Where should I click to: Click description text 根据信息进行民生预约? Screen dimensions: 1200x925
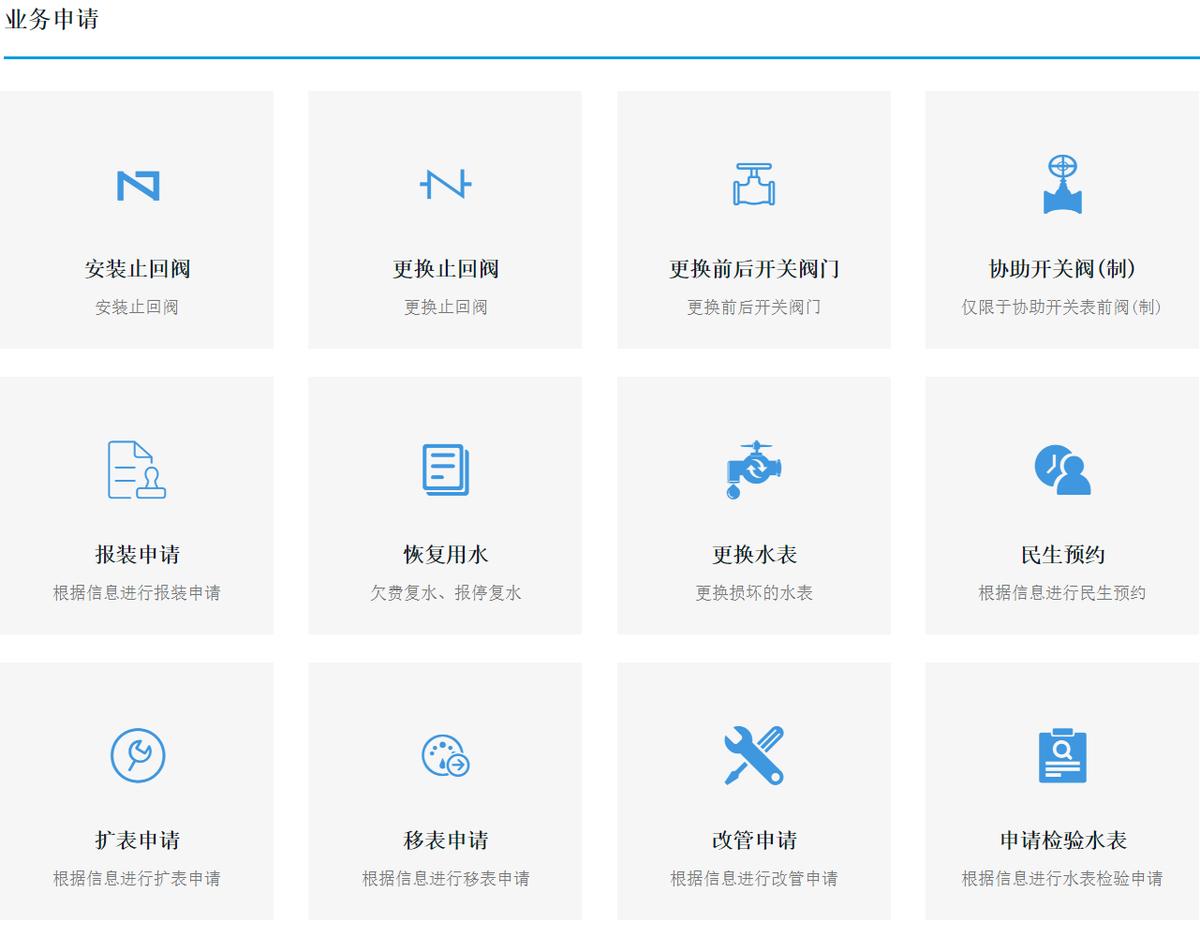pyautogui.click(x=1062, y=593)
